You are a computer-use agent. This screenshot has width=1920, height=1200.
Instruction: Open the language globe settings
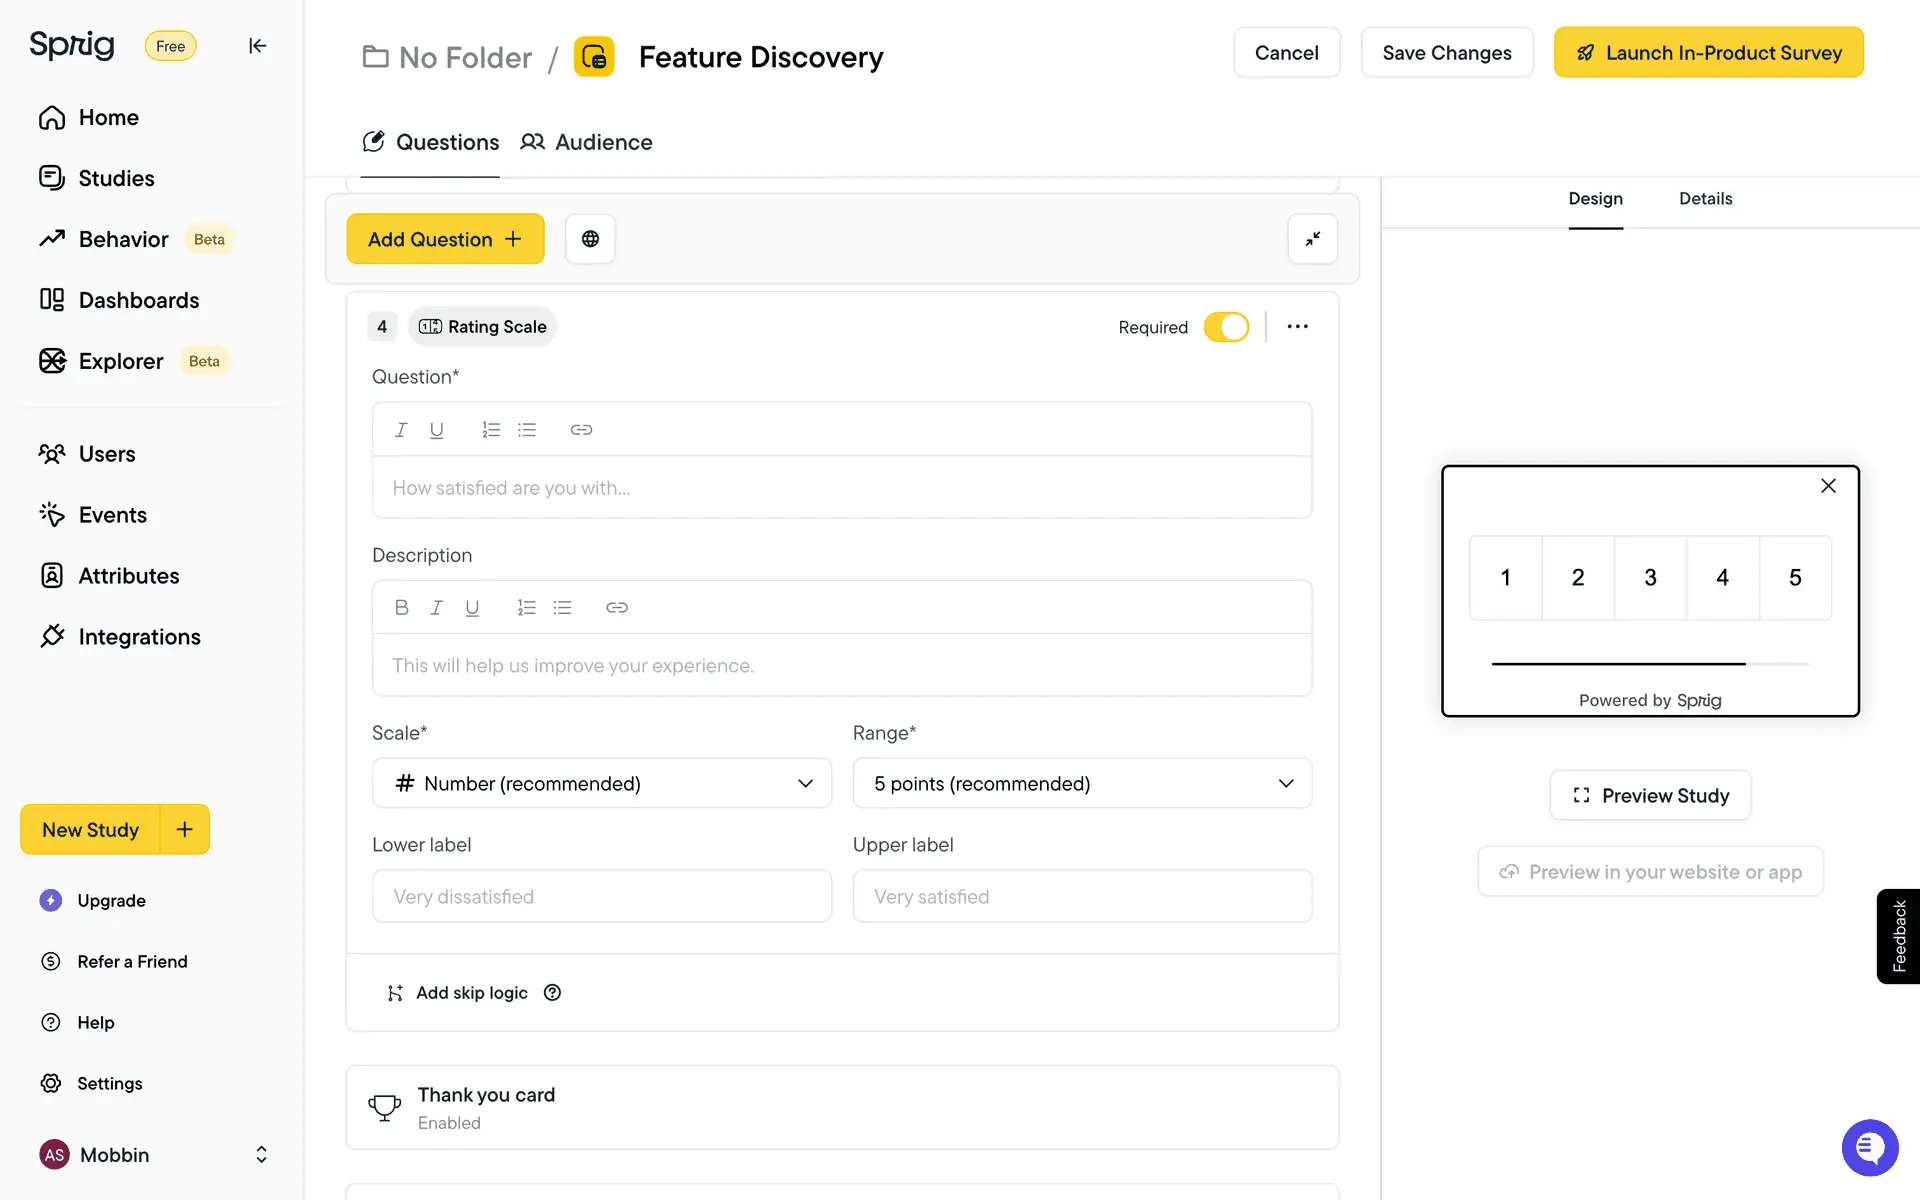[x=590, y=239]
